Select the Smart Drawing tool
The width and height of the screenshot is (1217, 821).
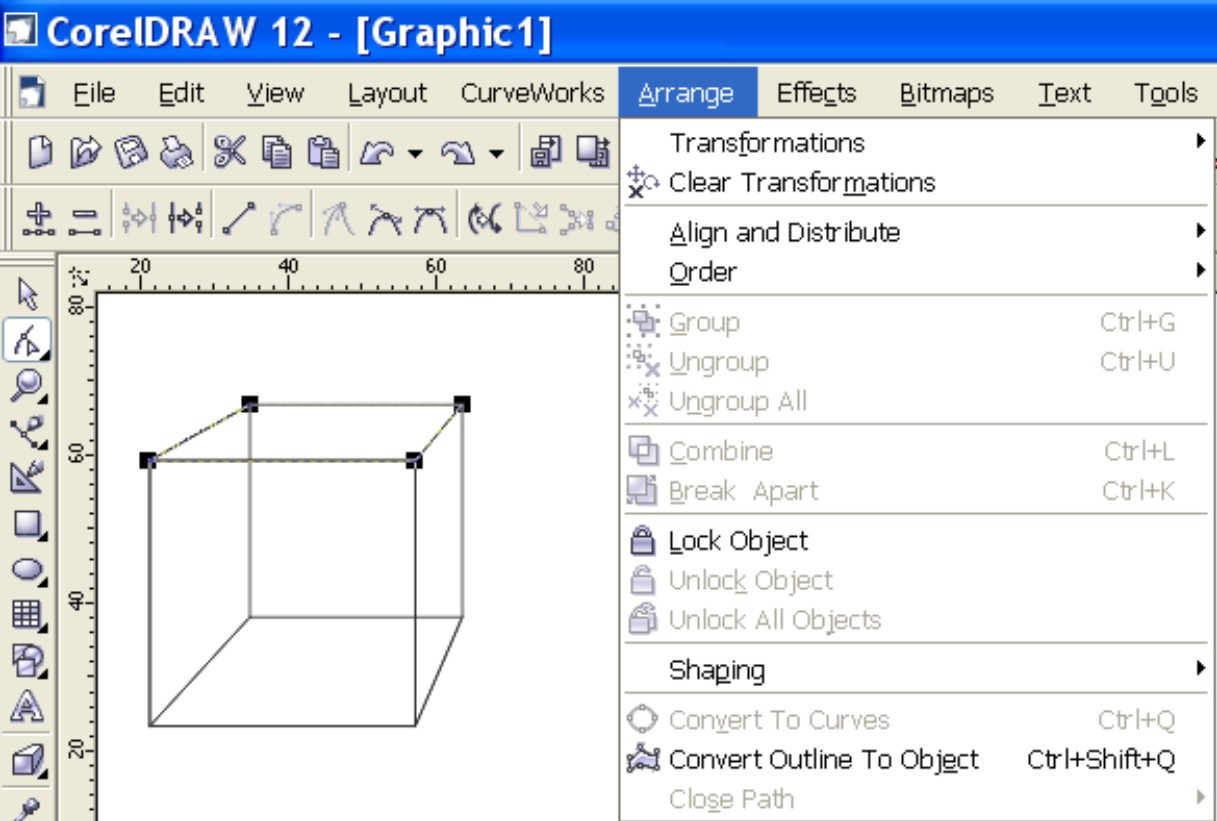click(x=27, y=478)
